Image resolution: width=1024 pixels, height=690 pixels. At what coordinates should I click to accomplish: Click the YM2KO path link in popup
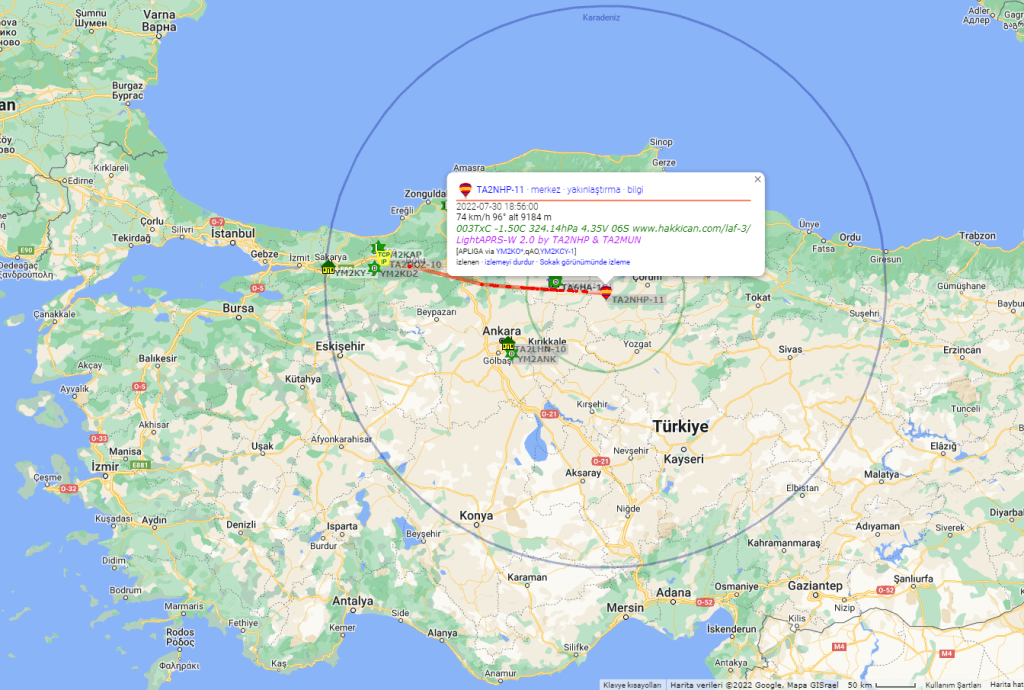point(507,251)
